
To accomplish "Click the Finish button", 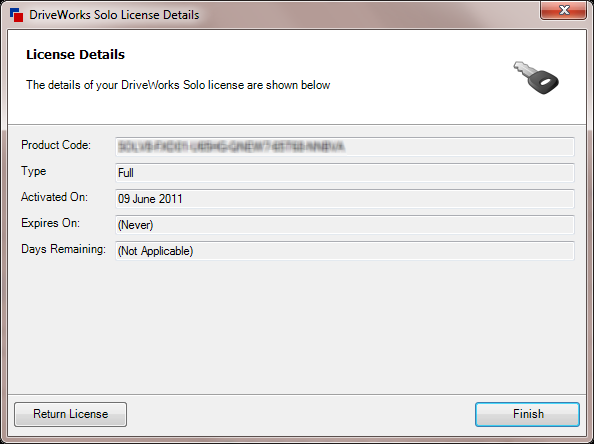I will (527, 414).
